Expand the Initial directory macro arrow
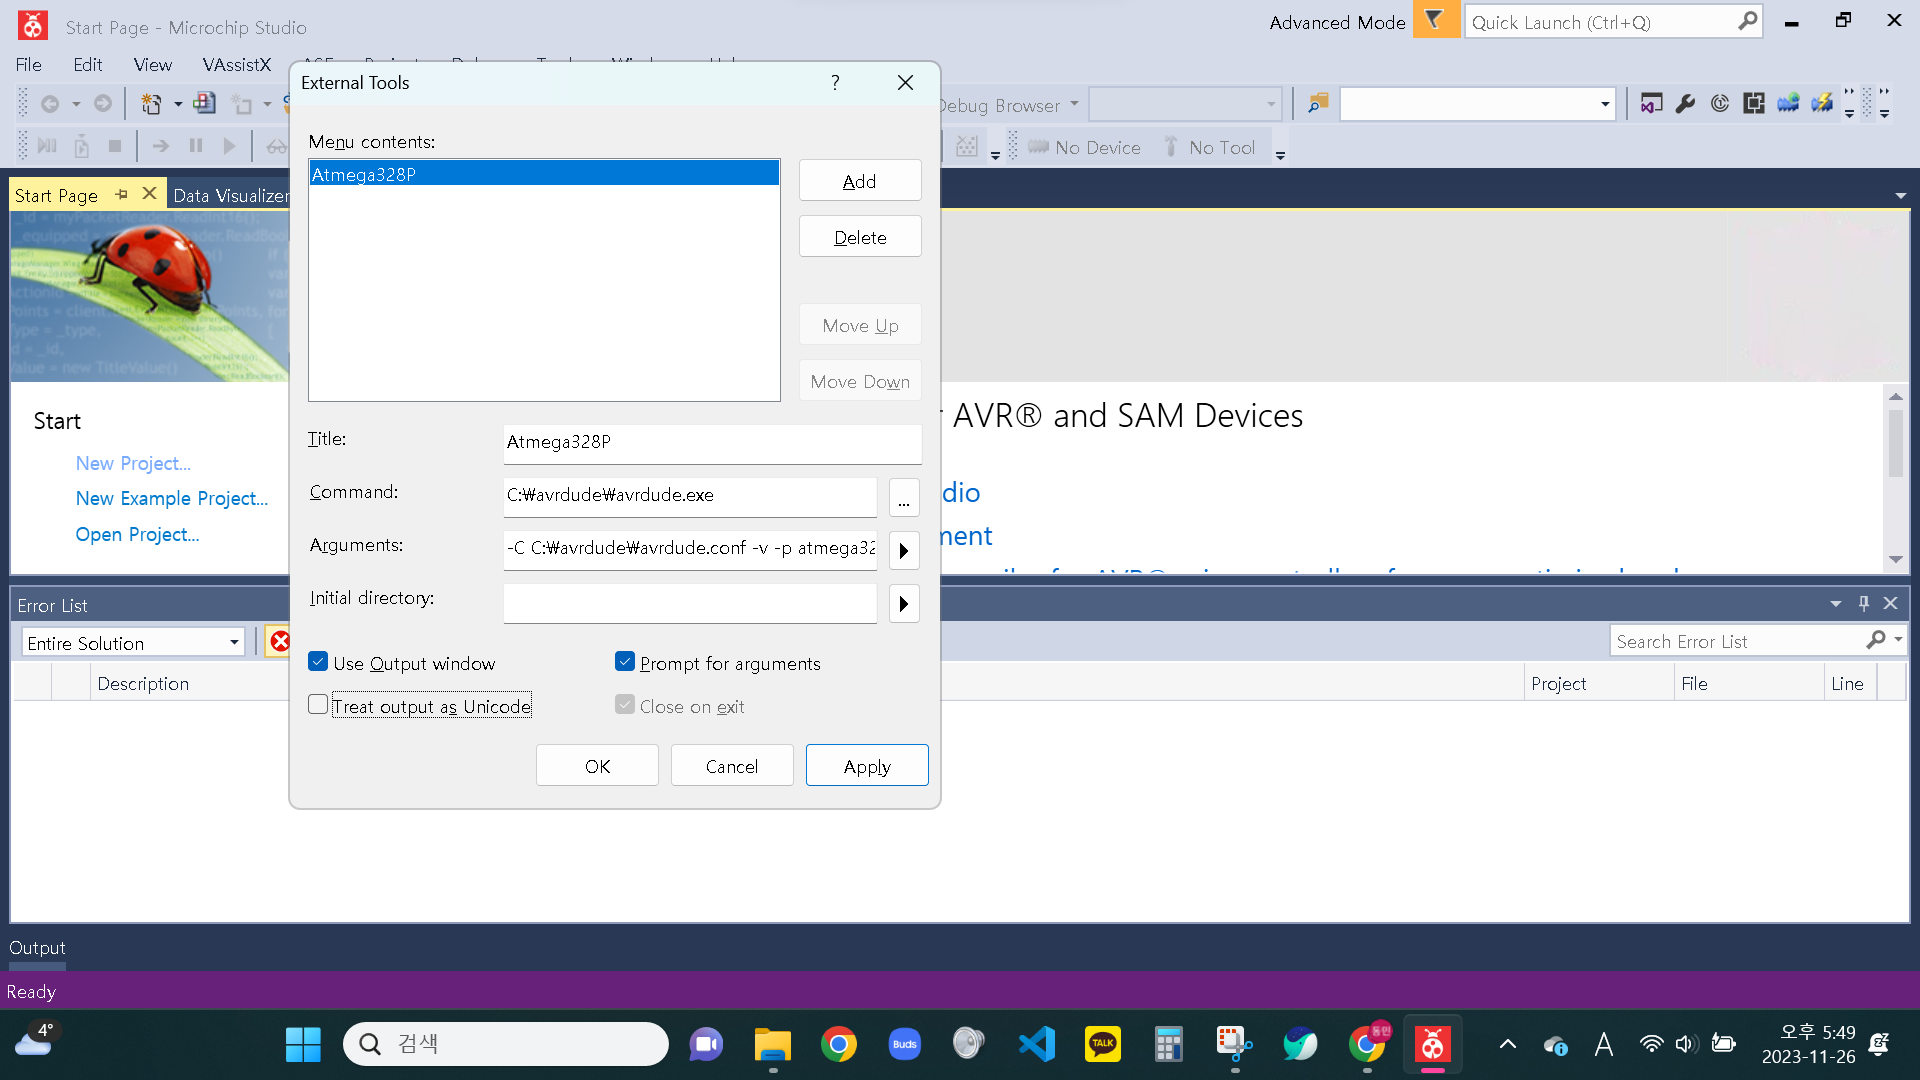This screenshot has height=1080, width=1920. [904, 604]
